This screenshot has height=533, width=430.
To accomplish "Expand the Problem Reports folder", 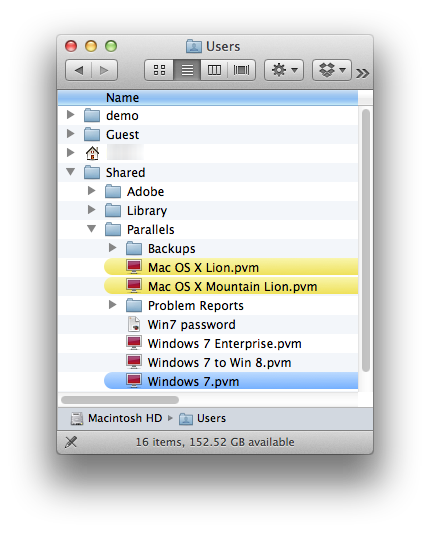I will point(113,305).
